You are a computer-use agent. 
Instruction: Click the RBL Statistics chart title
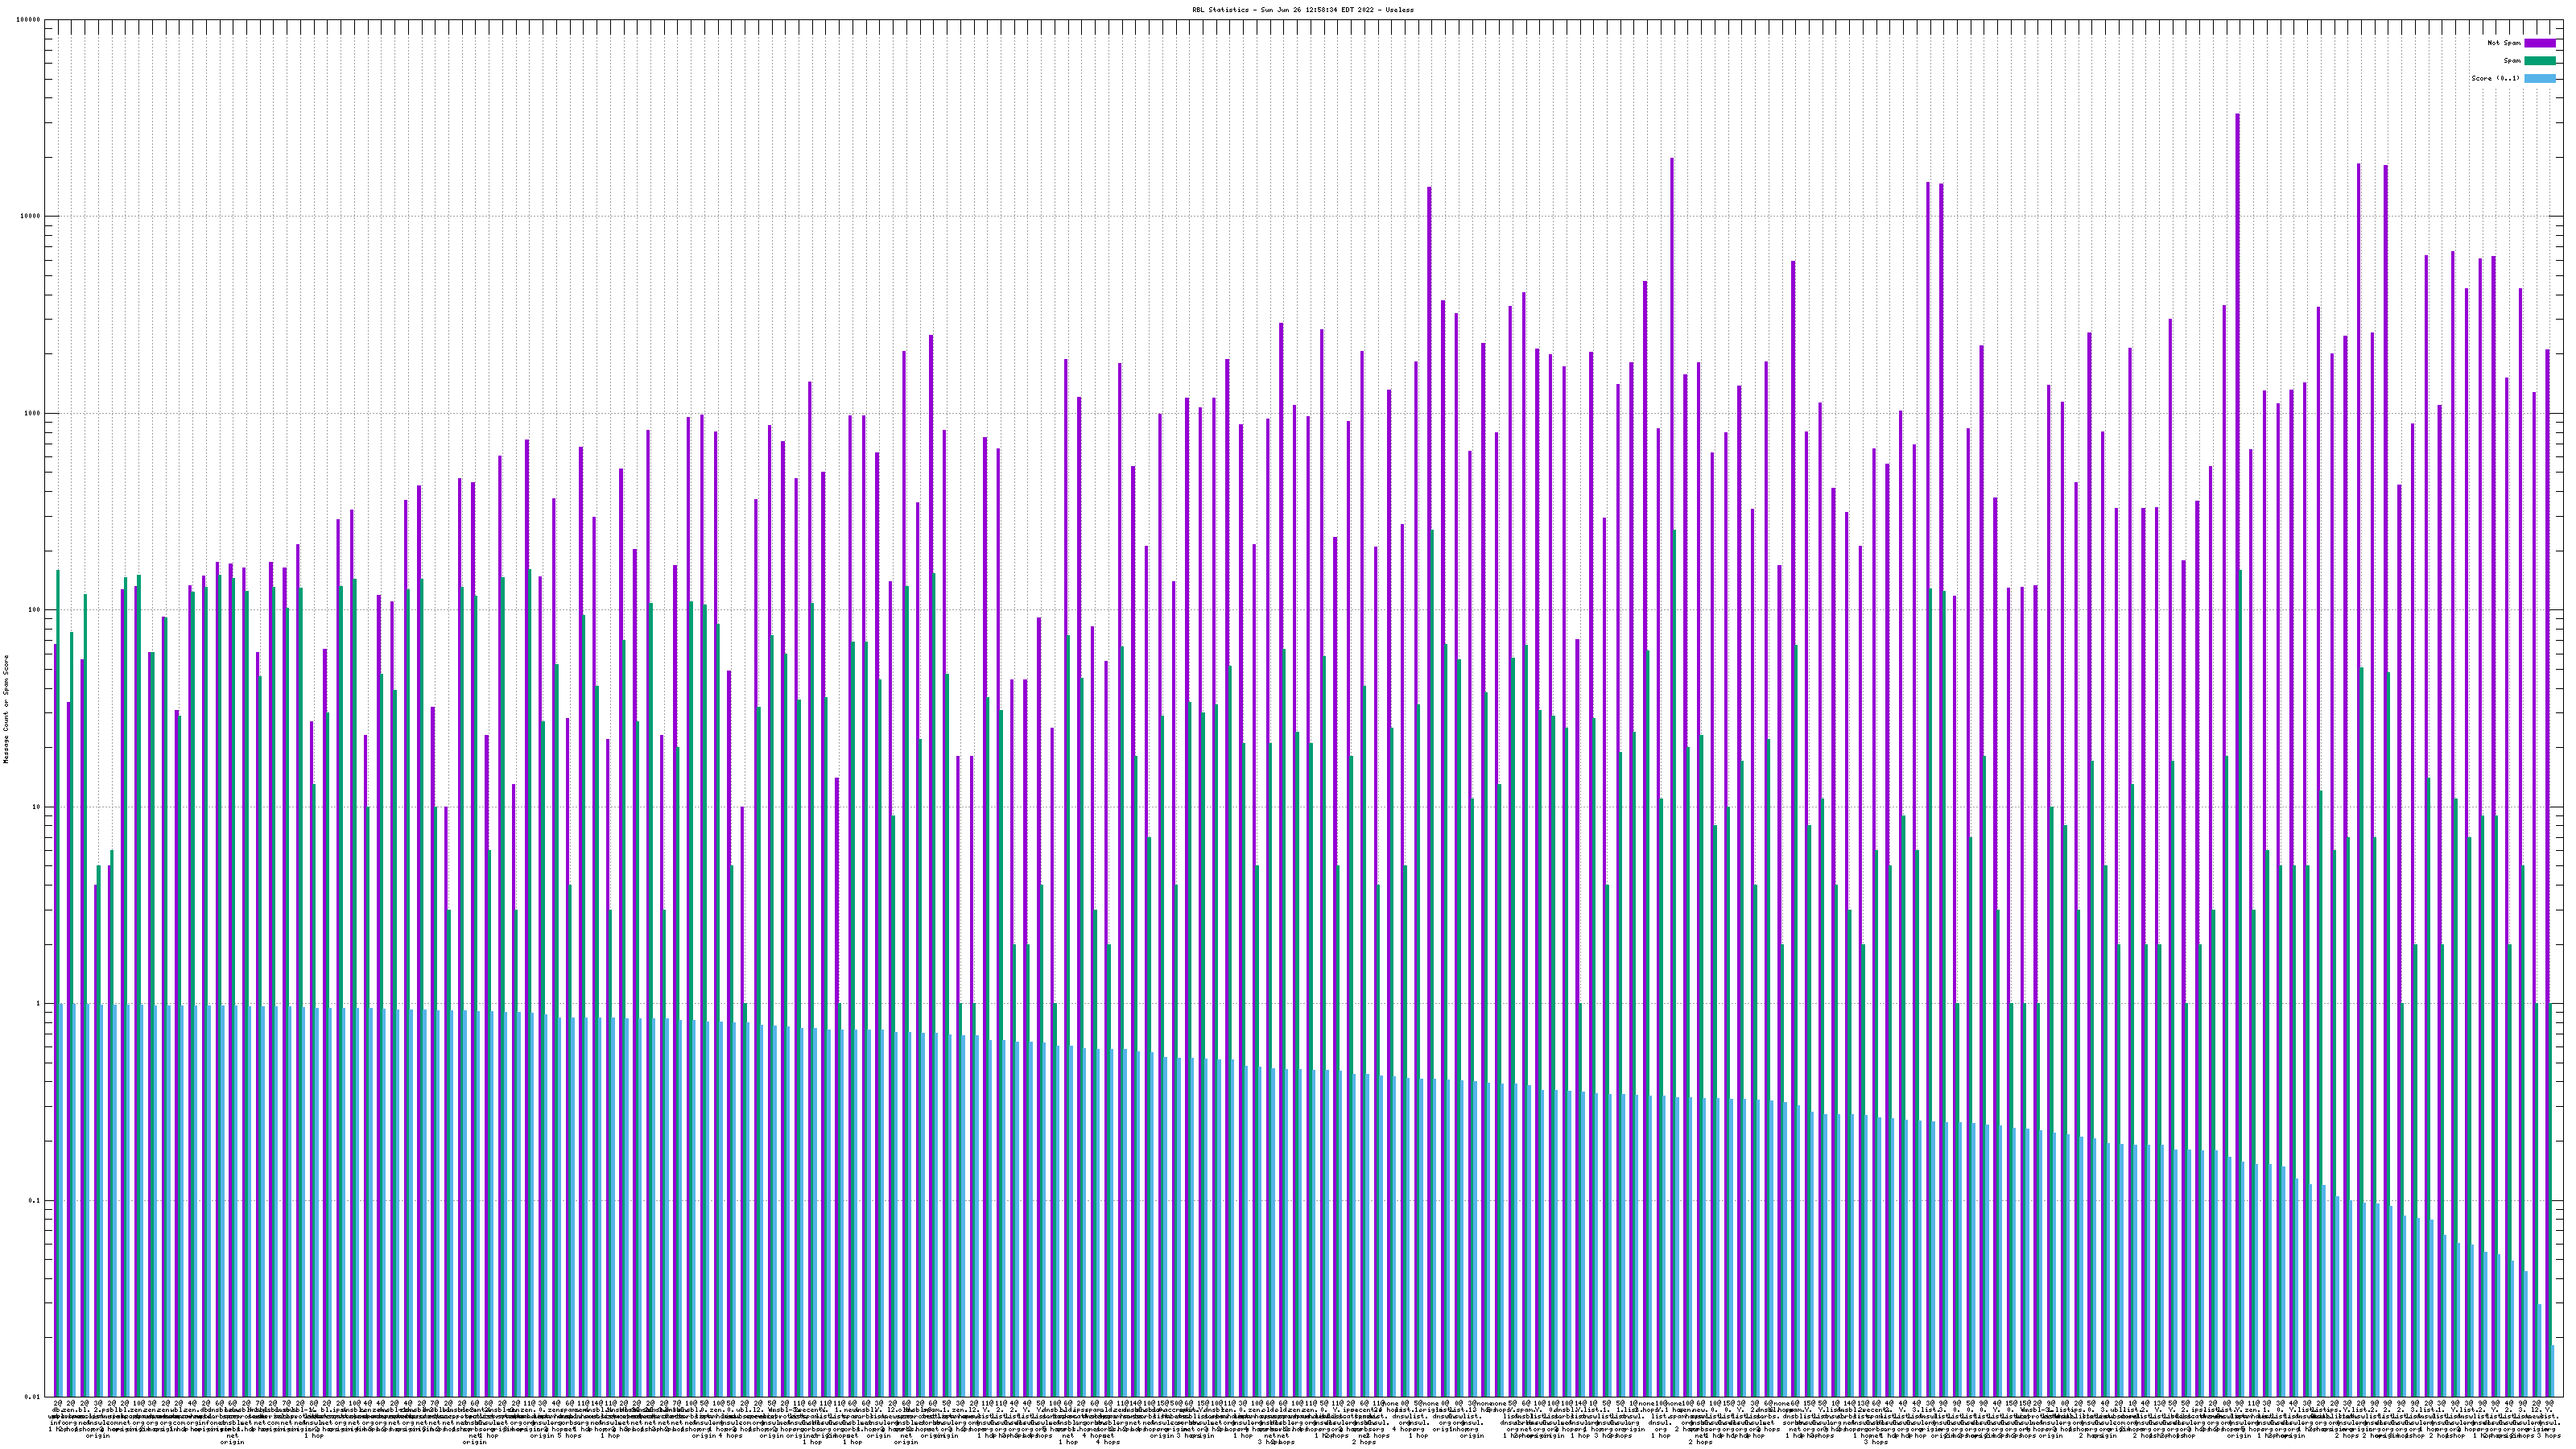coord(1302,10)
